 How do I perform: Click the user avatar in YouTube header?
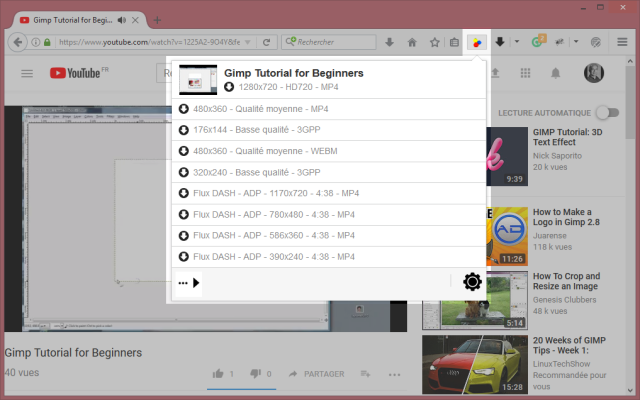[594, 73]
